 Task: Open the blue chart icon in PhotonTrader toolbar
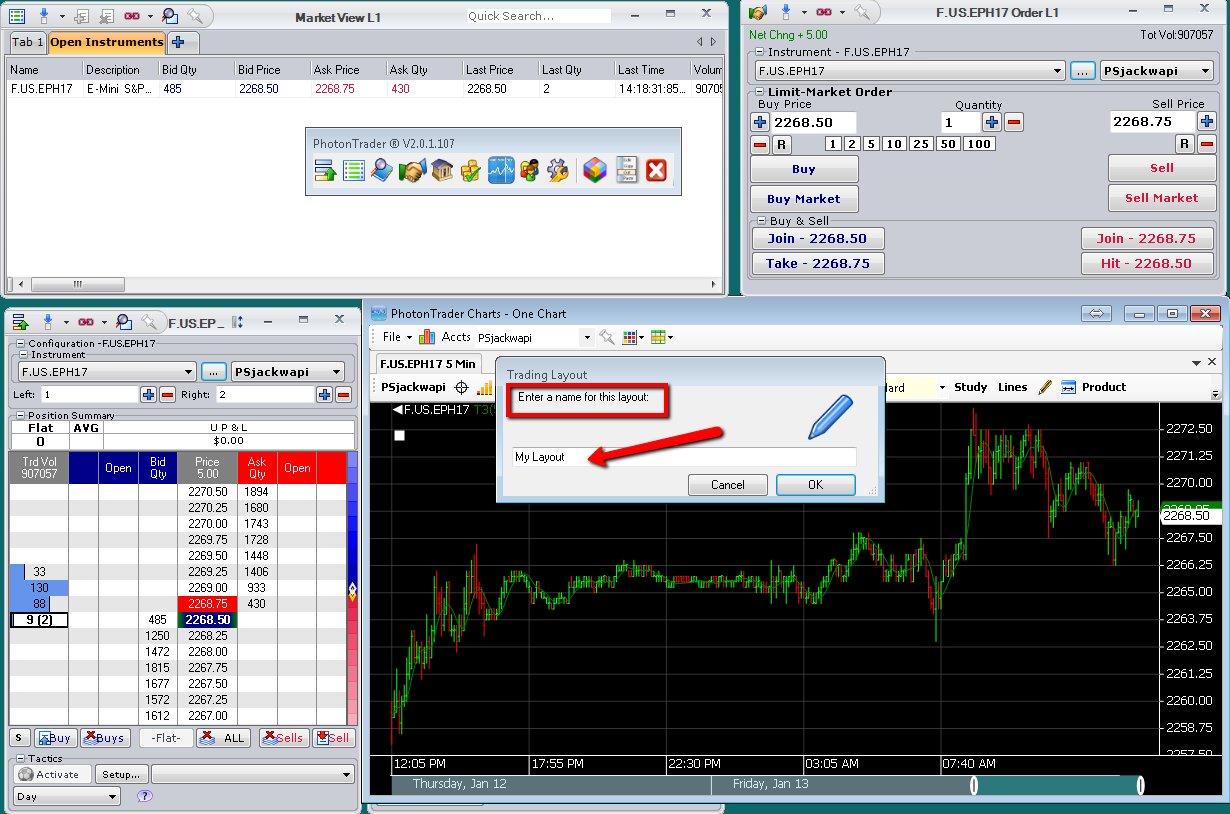point(501,171)
